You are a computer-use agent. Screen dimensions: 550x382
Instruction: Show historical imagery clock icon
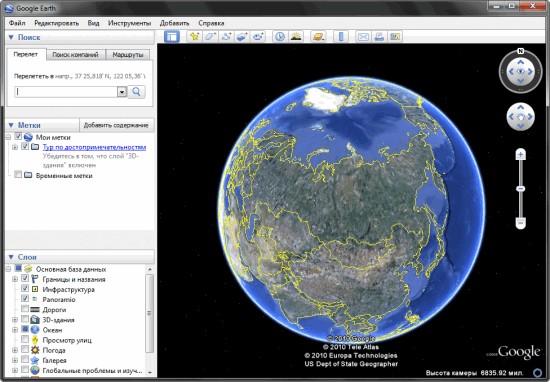pos(280,36)
